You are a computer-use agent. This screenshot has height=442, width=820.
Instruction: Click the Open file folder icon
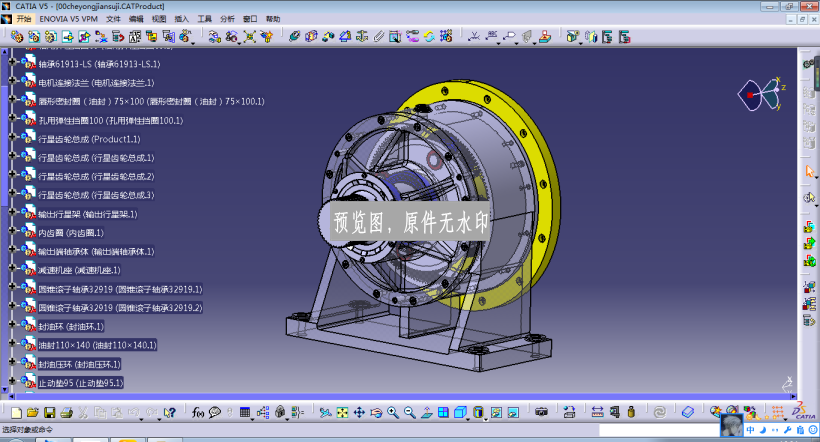(32, 413)
